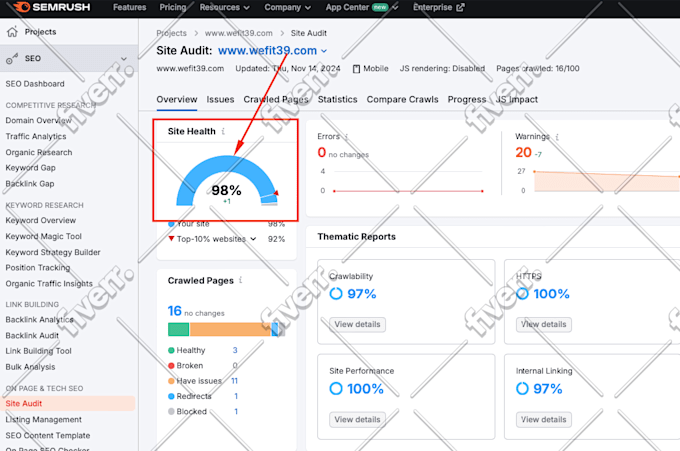Switch to the Crawled Pages tab

click(276, 99)
